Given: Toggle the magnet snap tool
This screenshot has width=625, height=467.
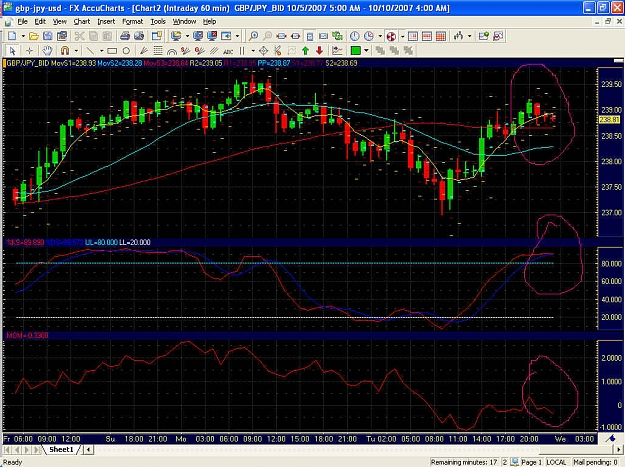Looking at the screenshot, I should click(x=65, y=51).
